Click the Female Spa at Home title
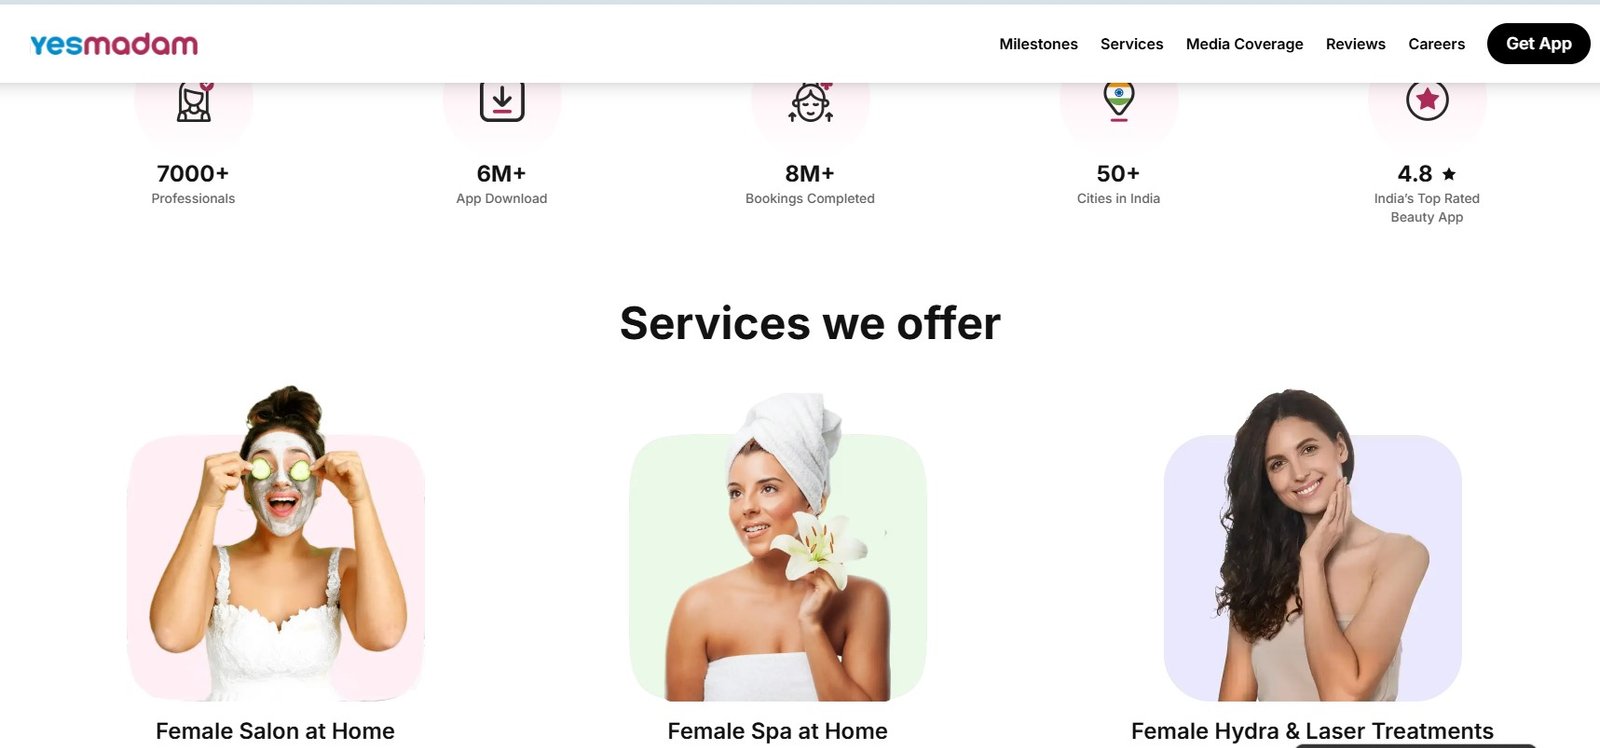Screen dimensions: 1600x748 [777, 731]
